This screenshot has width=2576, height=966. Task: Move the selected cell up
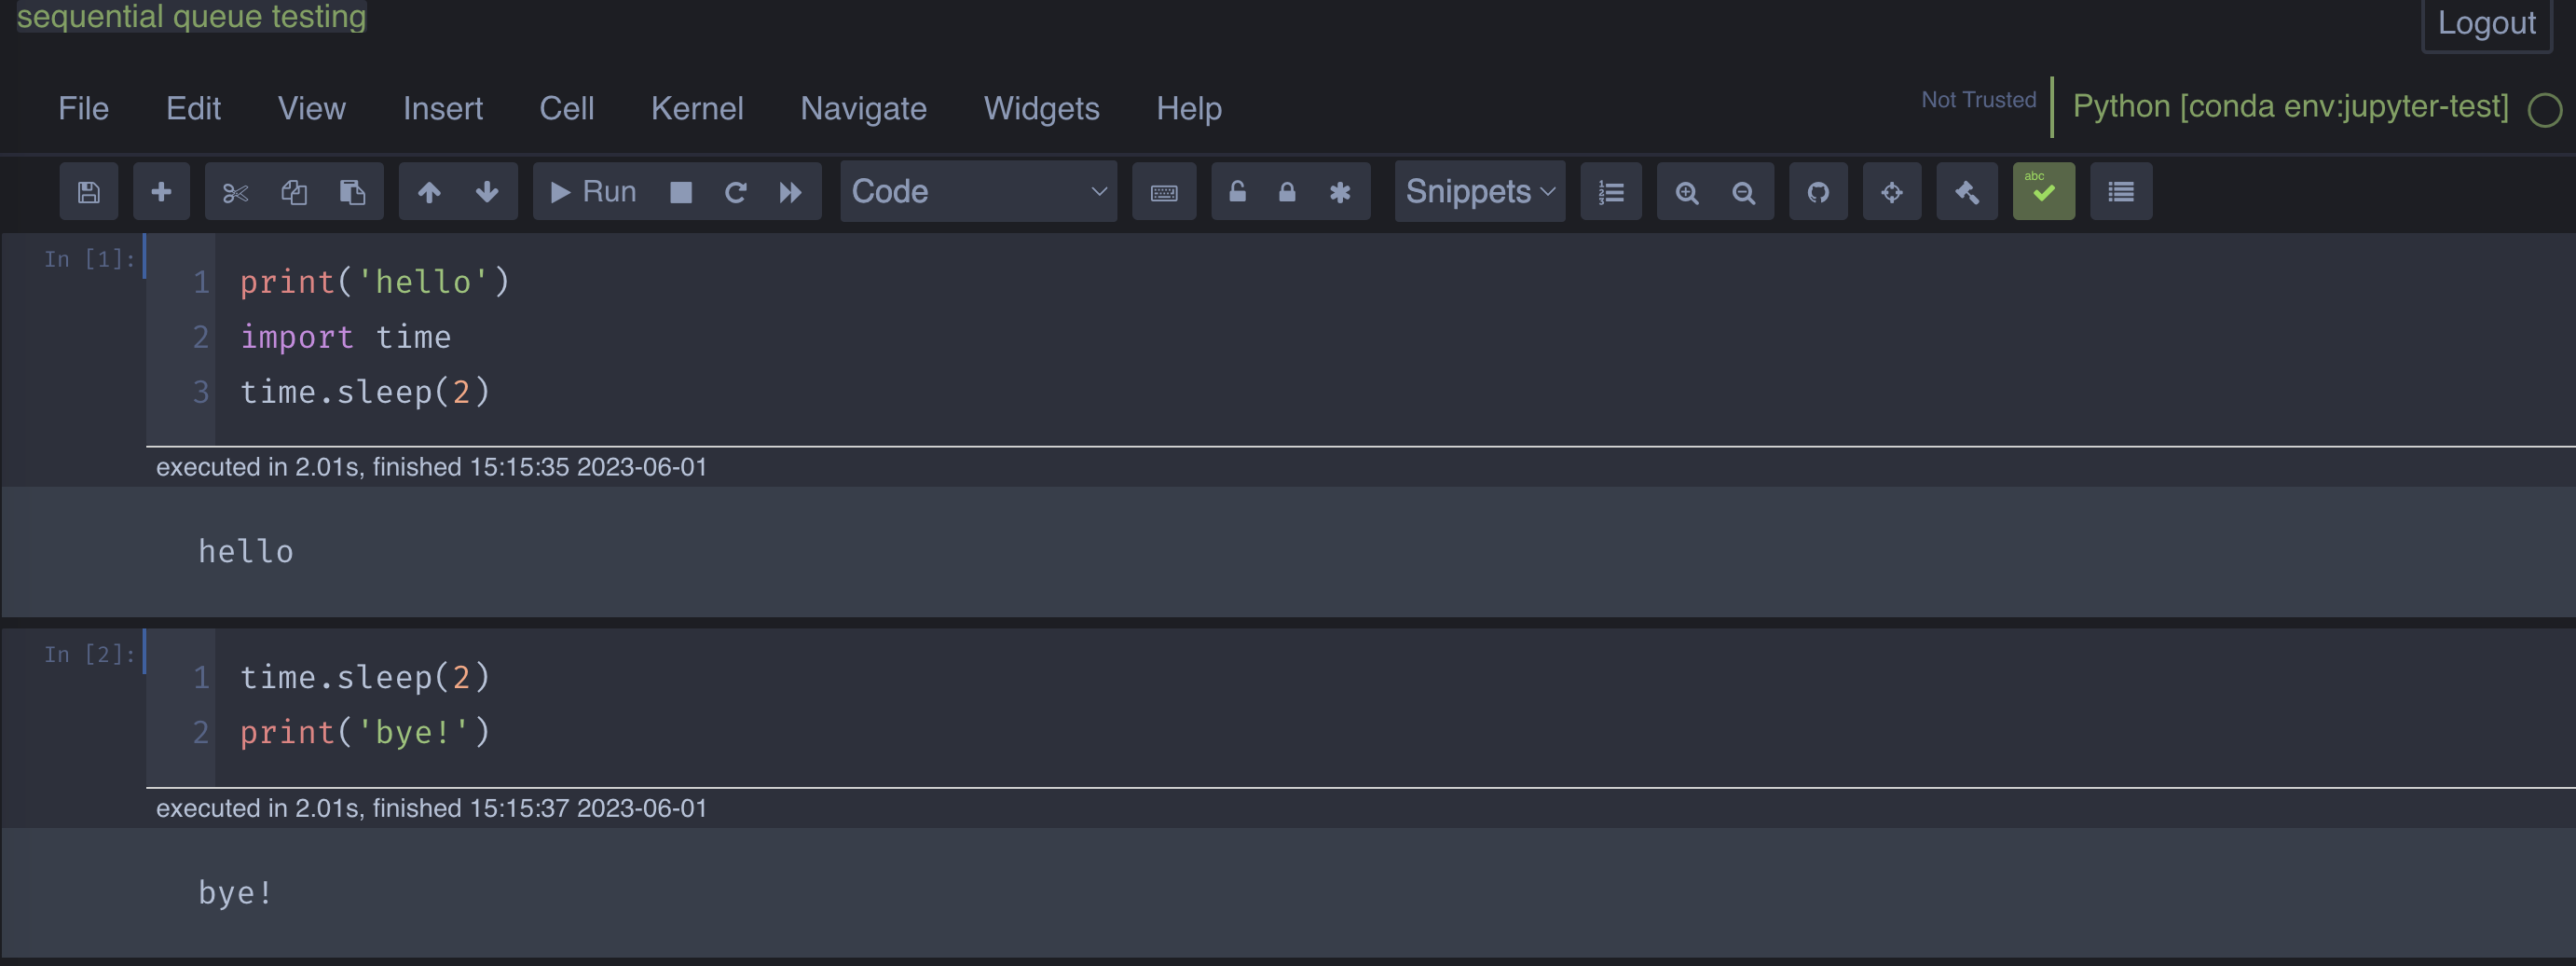pyautogui.click(x=429, y=192)
